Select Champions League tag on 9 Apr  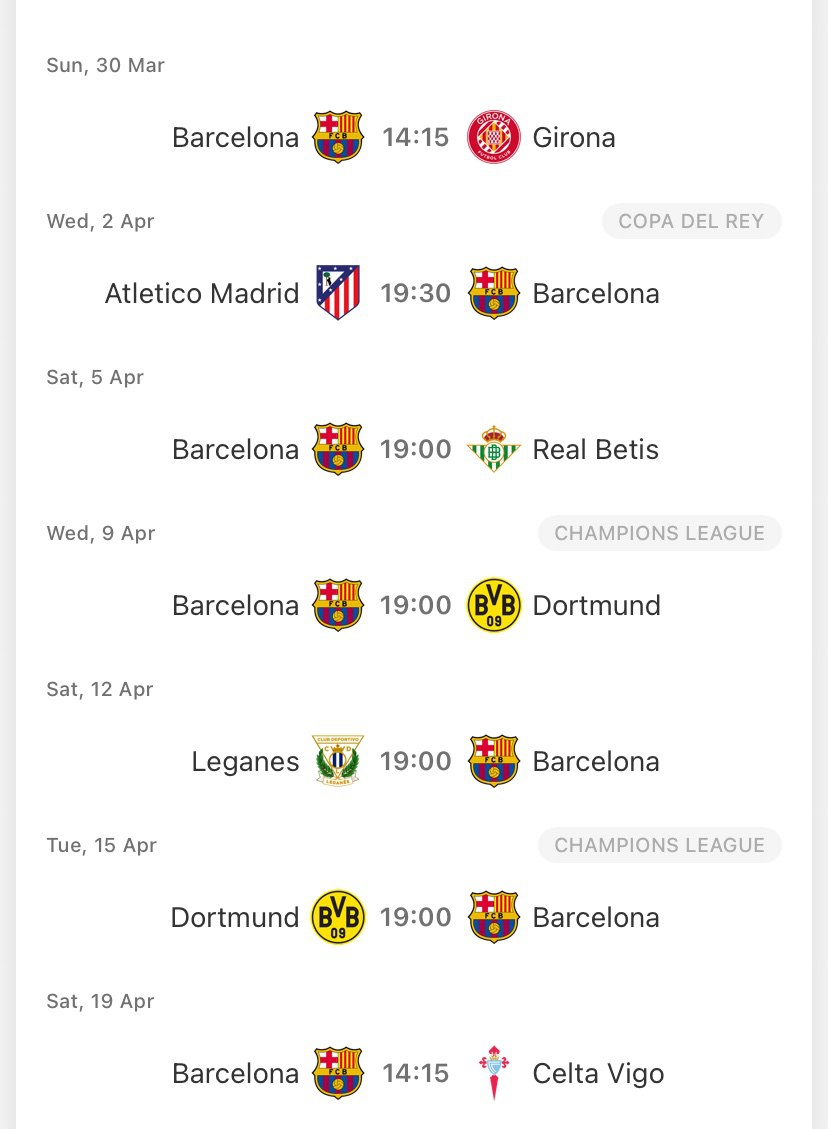pos(660,533)
